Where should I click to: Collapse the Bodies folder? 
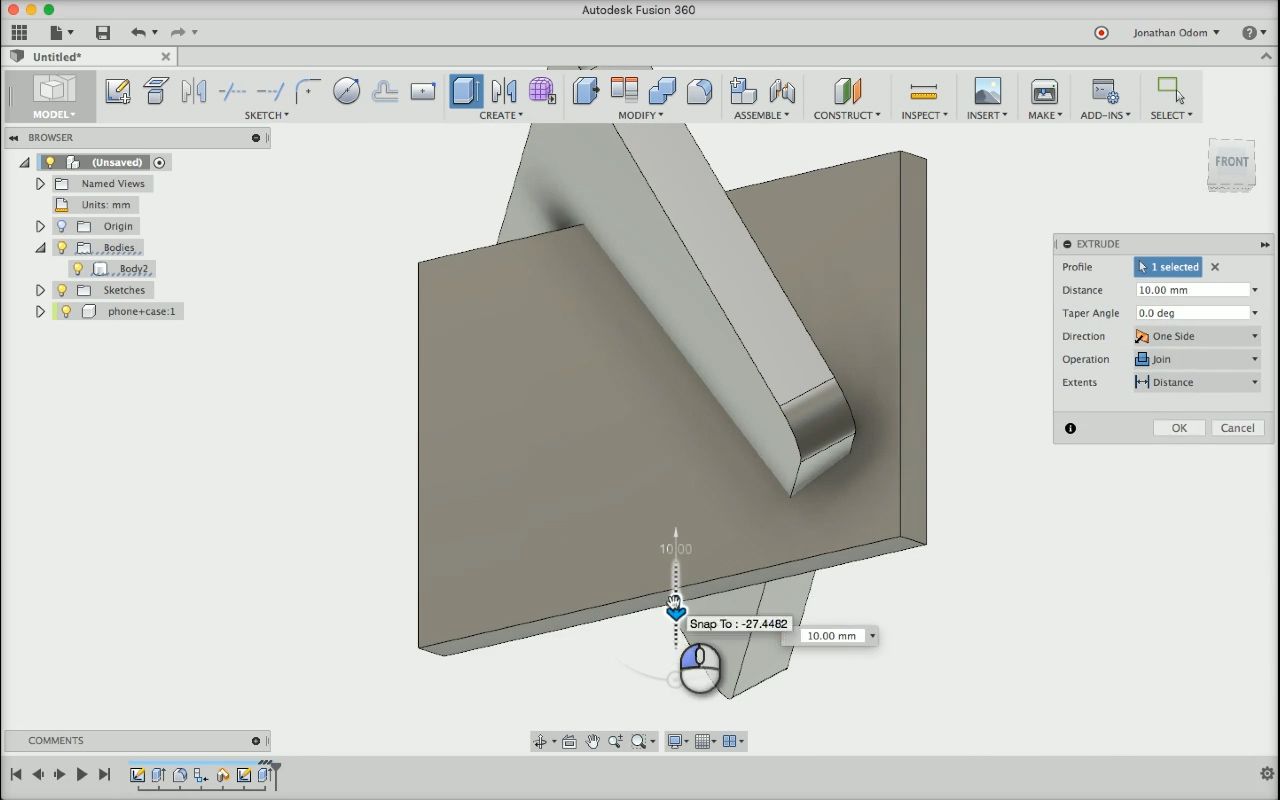pos(40,248)
